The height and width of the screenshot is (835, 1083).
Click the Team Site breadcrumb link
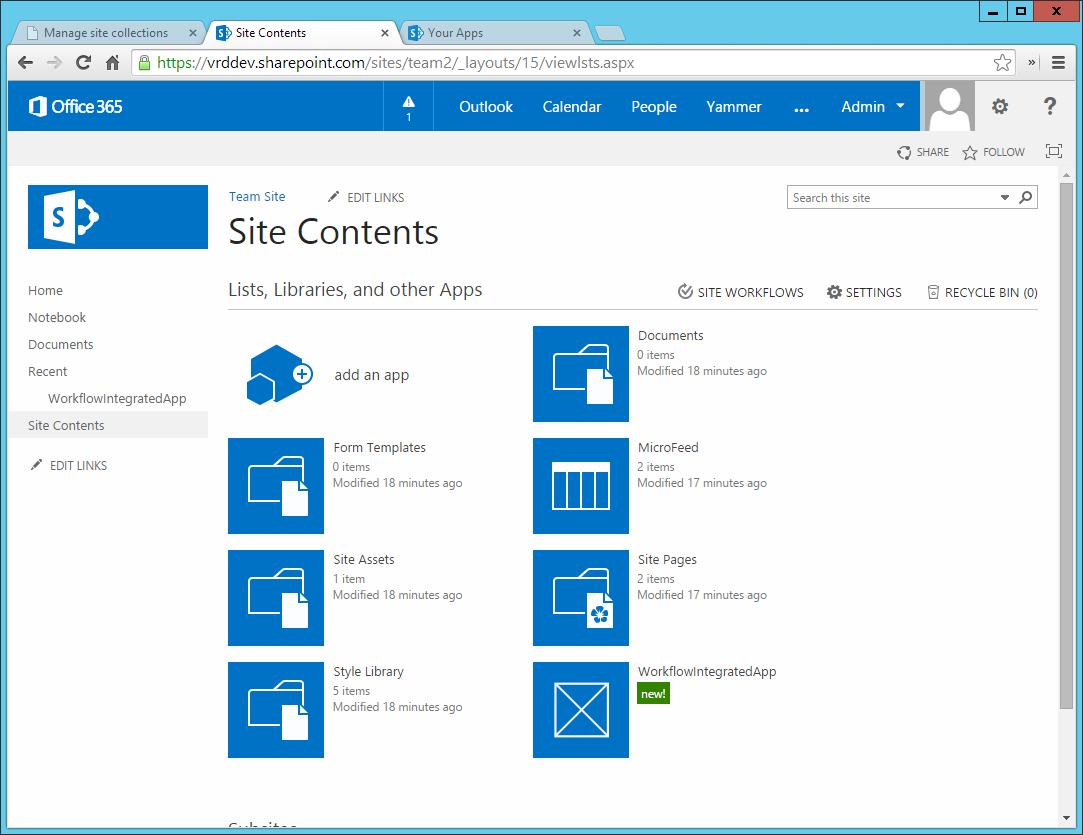point(257,197)
